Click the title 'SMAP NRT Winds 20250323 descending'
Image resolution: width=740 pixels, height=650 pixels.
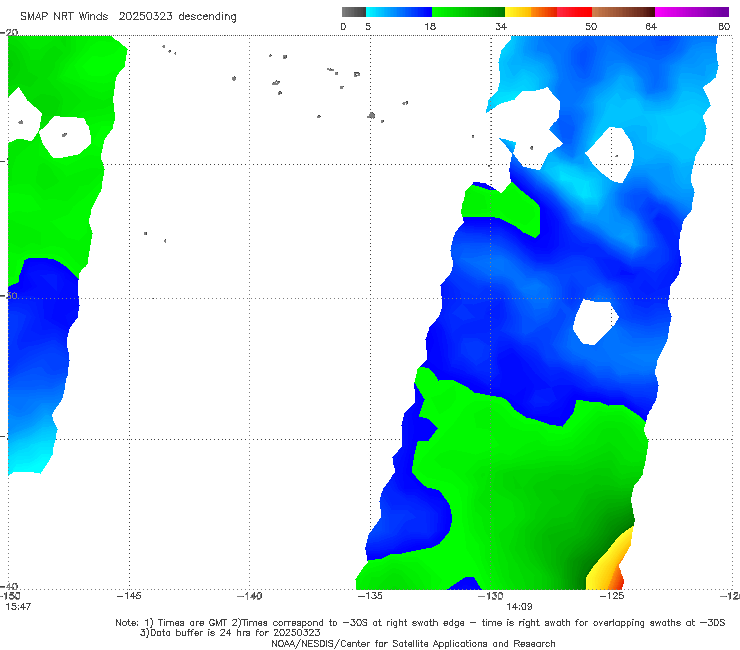point(128,16)
